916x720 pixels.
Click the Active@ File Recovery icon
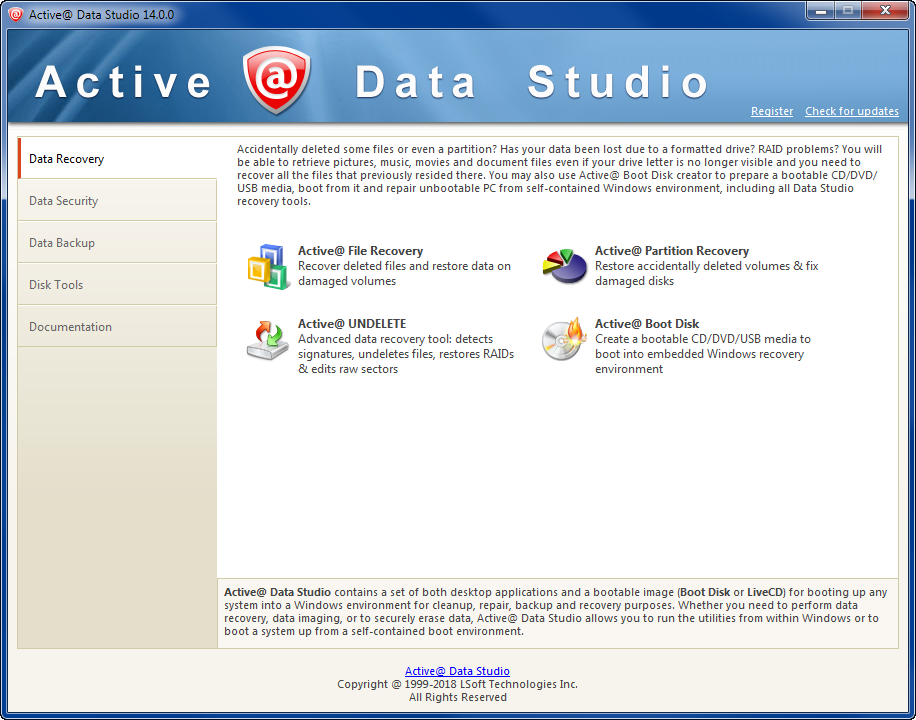click(269, 266)
